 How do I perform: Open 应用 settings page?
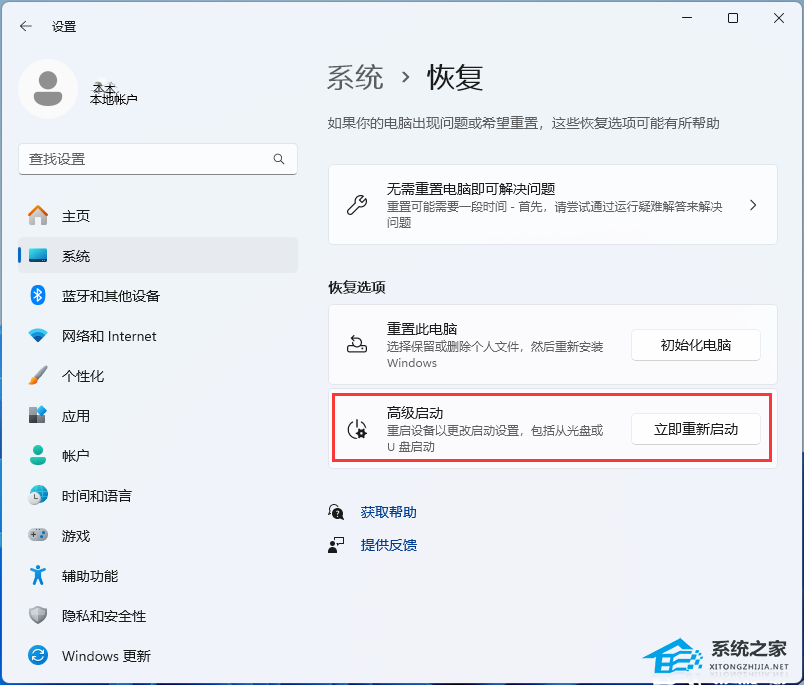(x=158, y=415)
